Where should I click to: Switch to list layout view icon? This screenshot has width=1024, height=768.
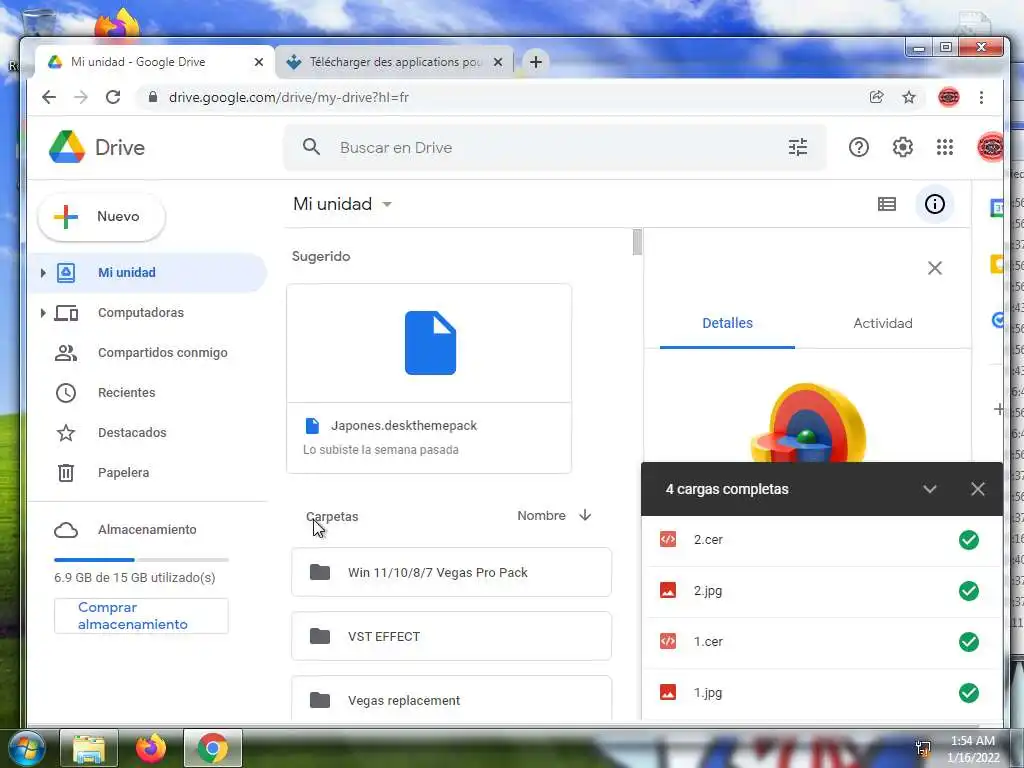tap(886, 204)
